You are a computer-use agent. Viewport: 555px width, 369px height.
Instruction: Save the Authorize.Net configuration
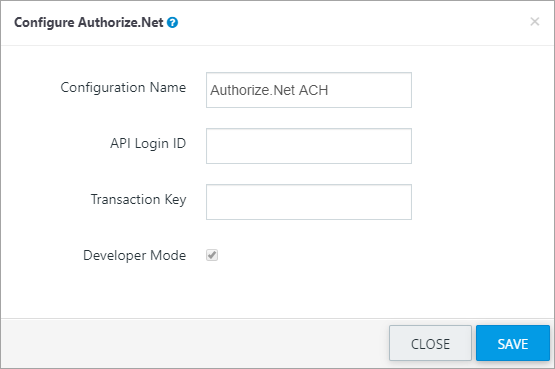[513, 343]
